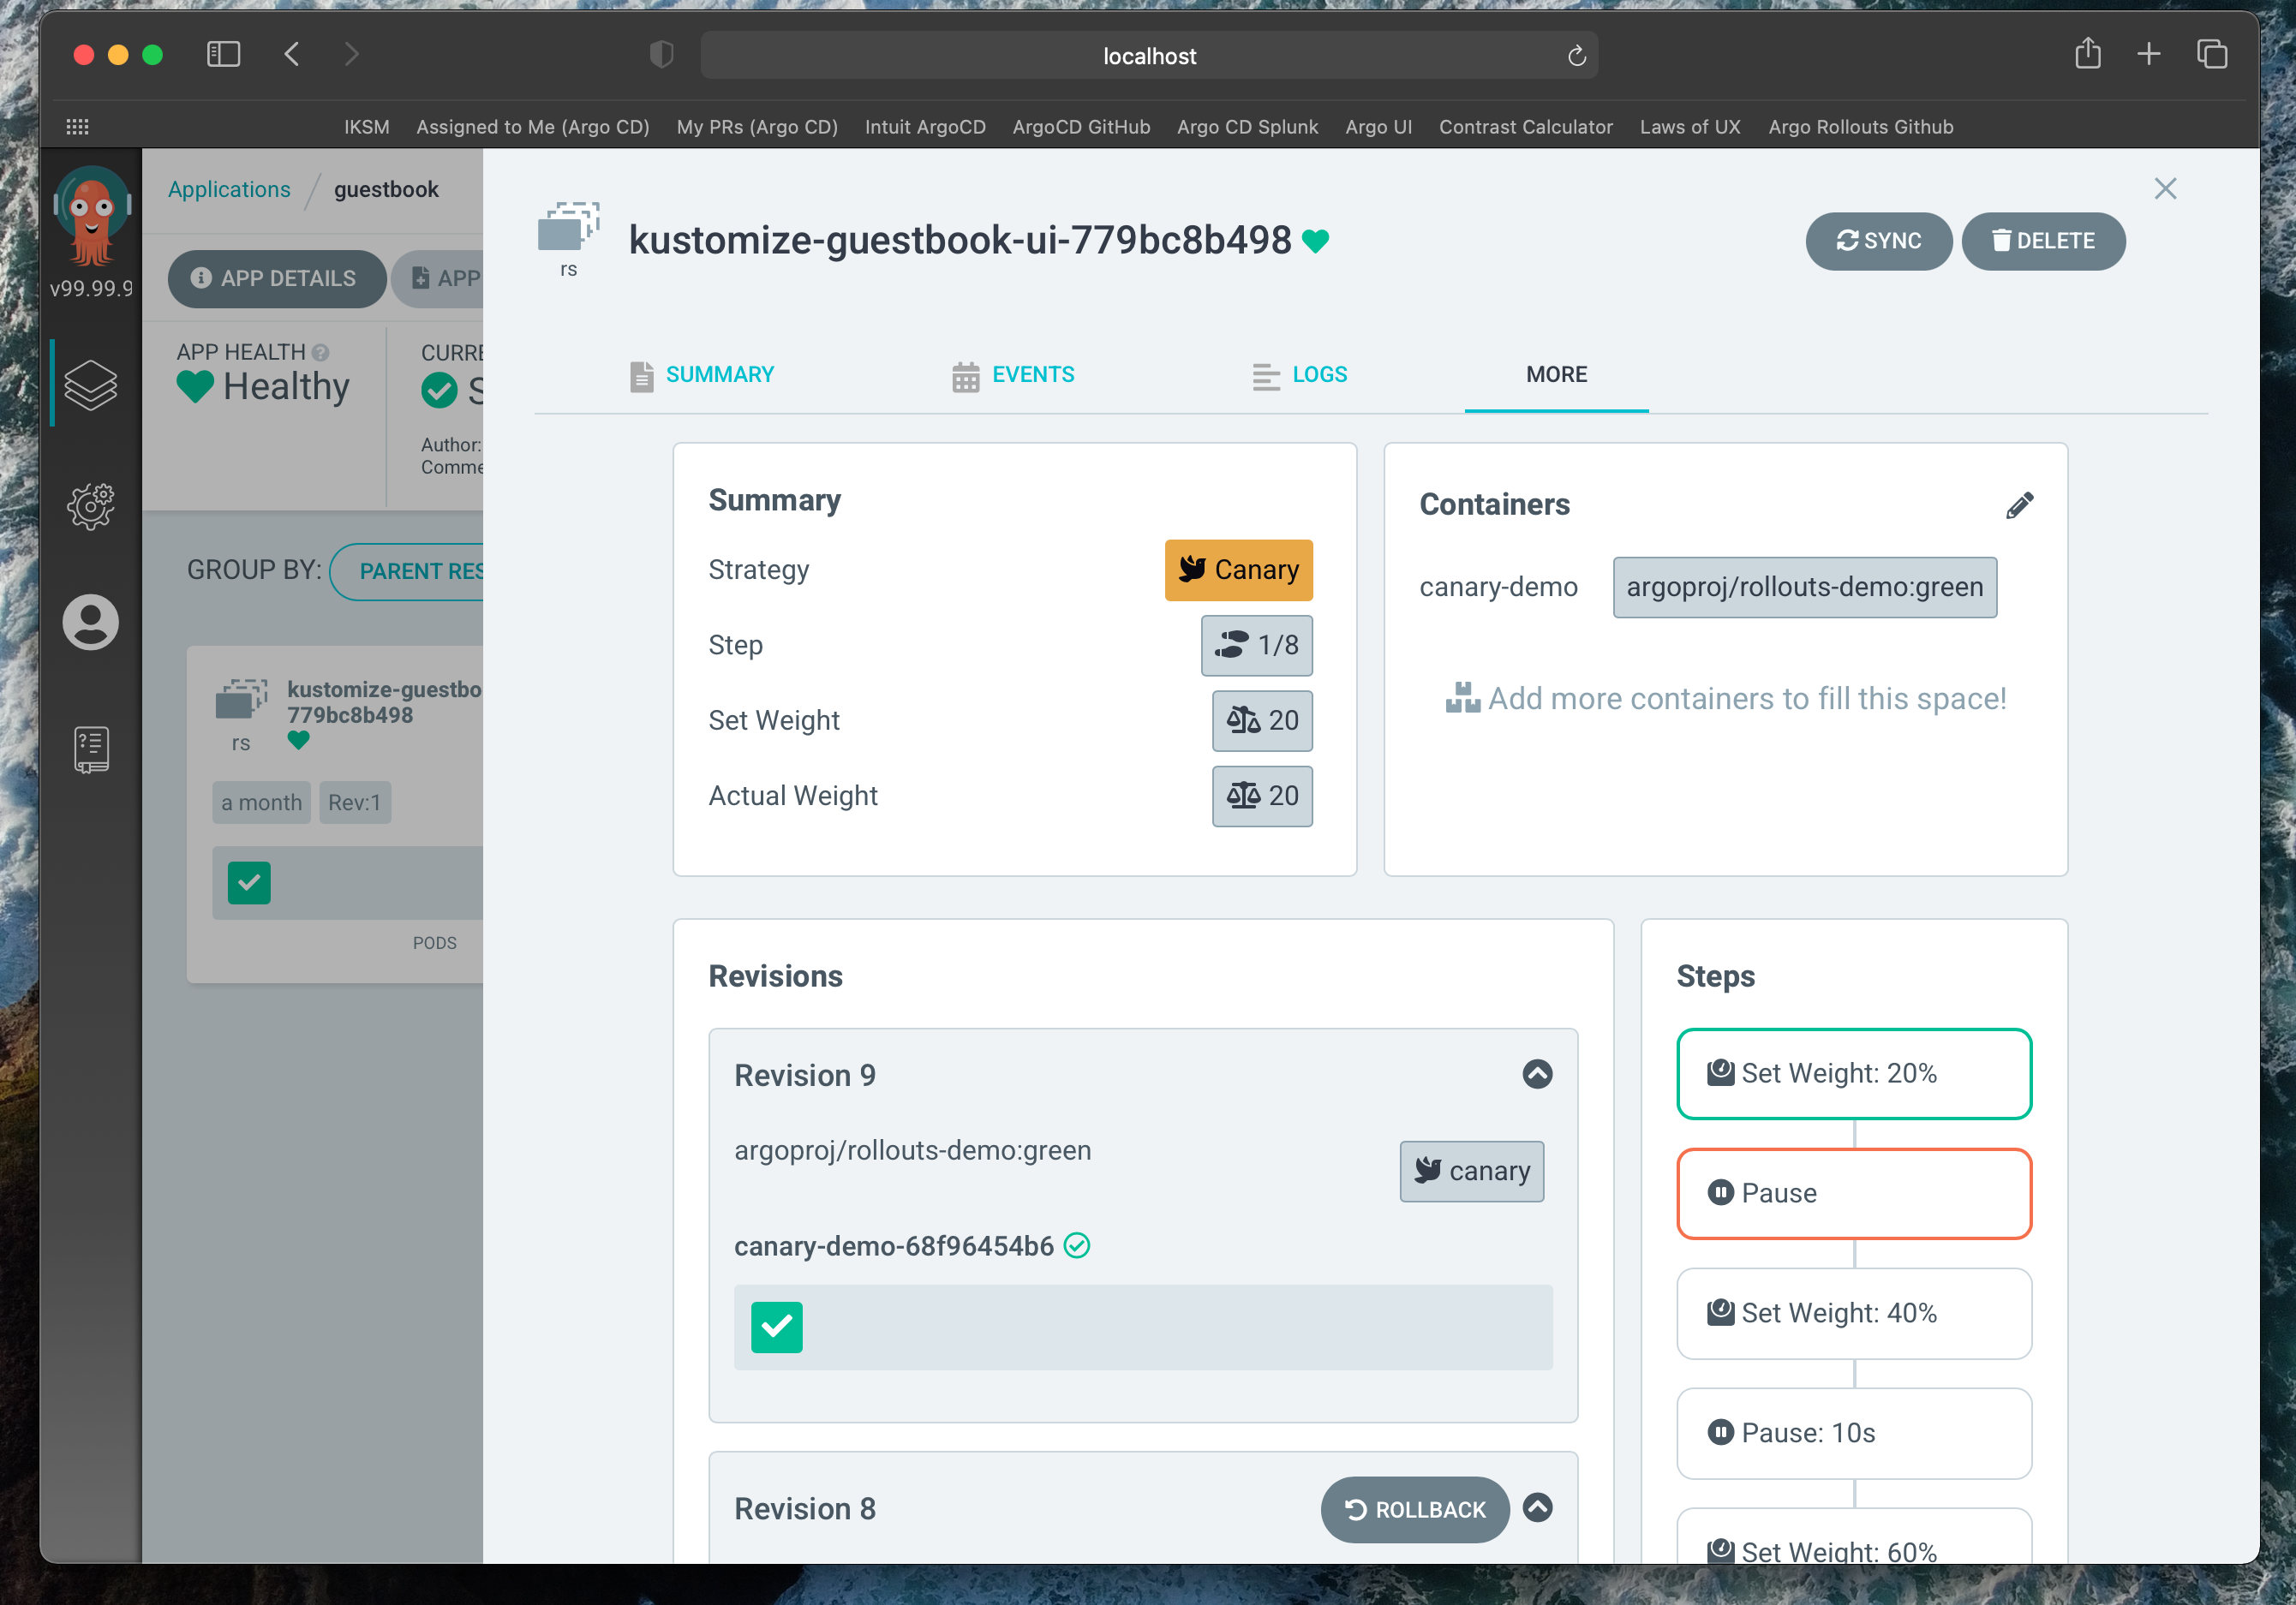
Task: Click Safari share icon
Action: click(2086, 54)
